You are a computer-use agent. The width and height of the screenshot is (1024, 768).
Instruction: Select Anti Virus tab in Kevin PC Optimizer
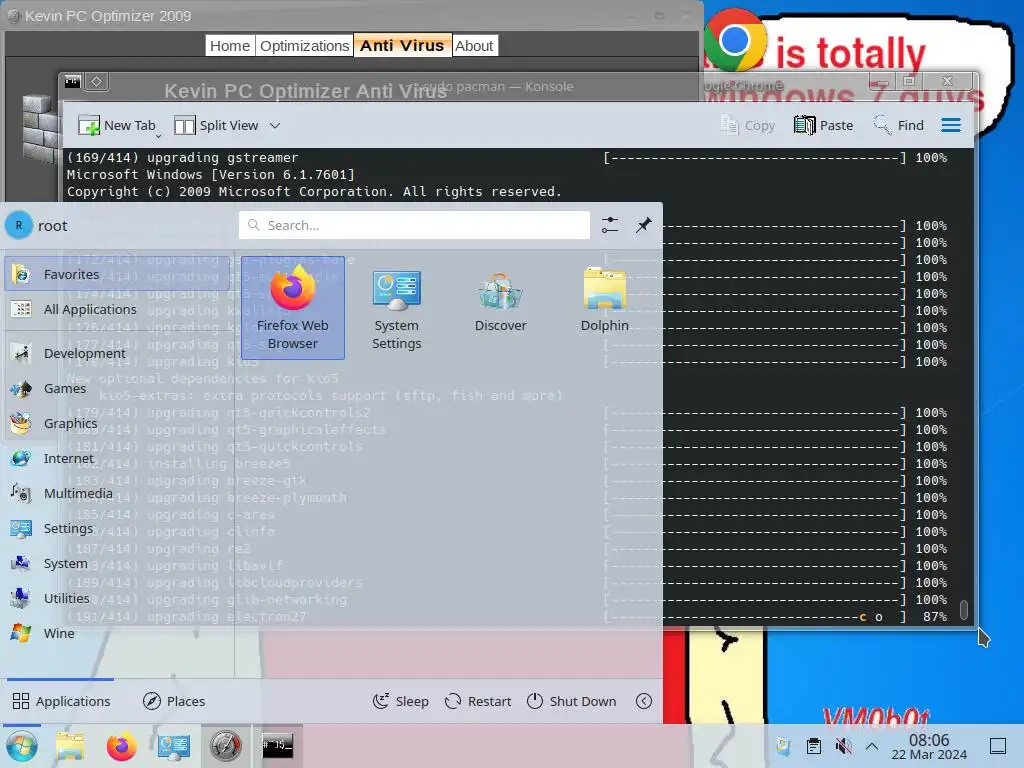(x=402, y=46)
